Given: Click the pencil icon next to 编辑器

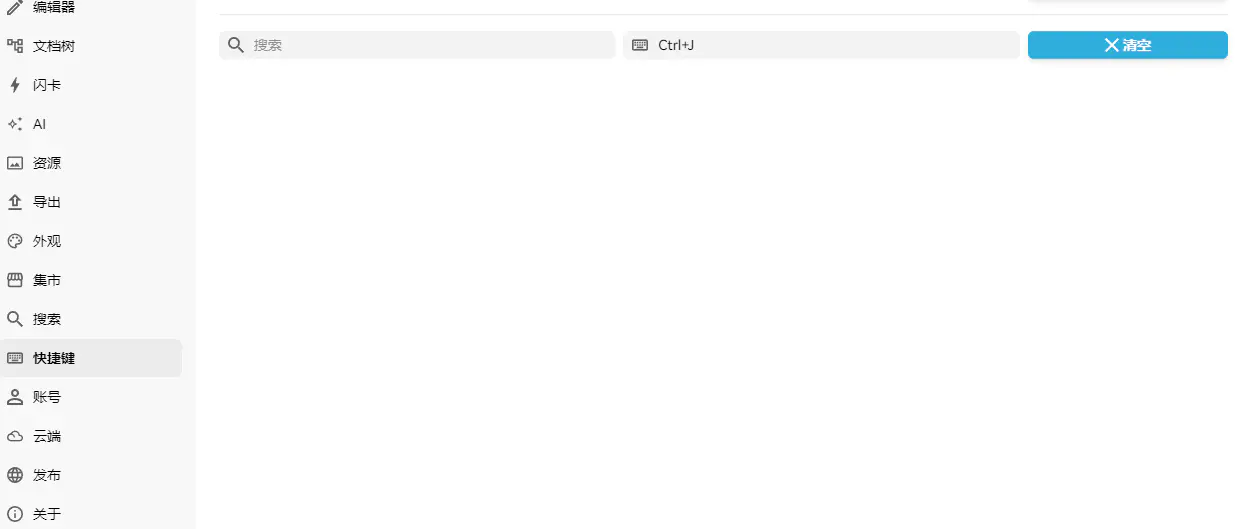Looking at the screenshot, I should [15, 7].
